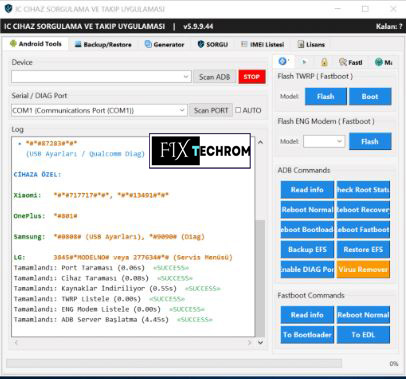Image resolution: width=406 pixels, height=379 pixels.
Task: Click the Restore EFS button
Action: pos(363,250)
